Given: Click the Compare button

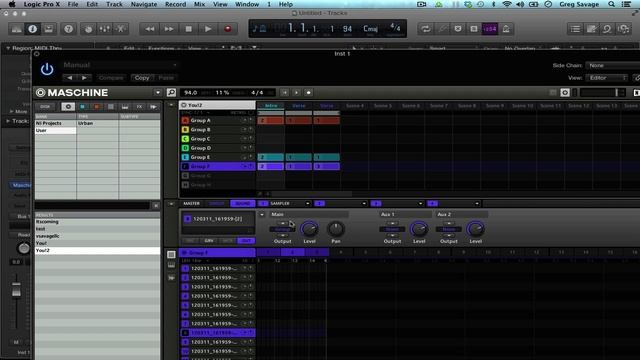Looking at the screenshot, I should click(111, 78).
